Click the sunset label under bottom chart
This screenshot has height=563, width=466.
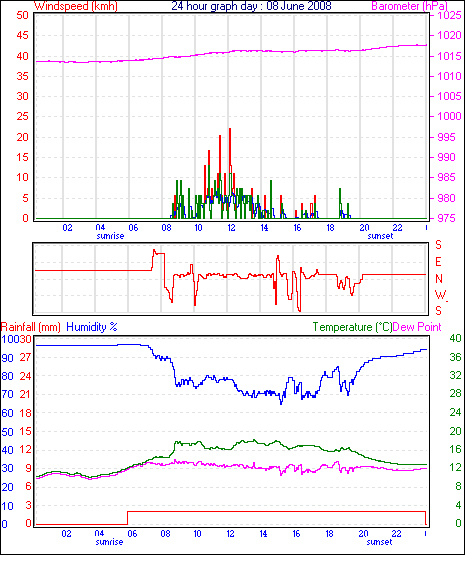pos(379,542)
